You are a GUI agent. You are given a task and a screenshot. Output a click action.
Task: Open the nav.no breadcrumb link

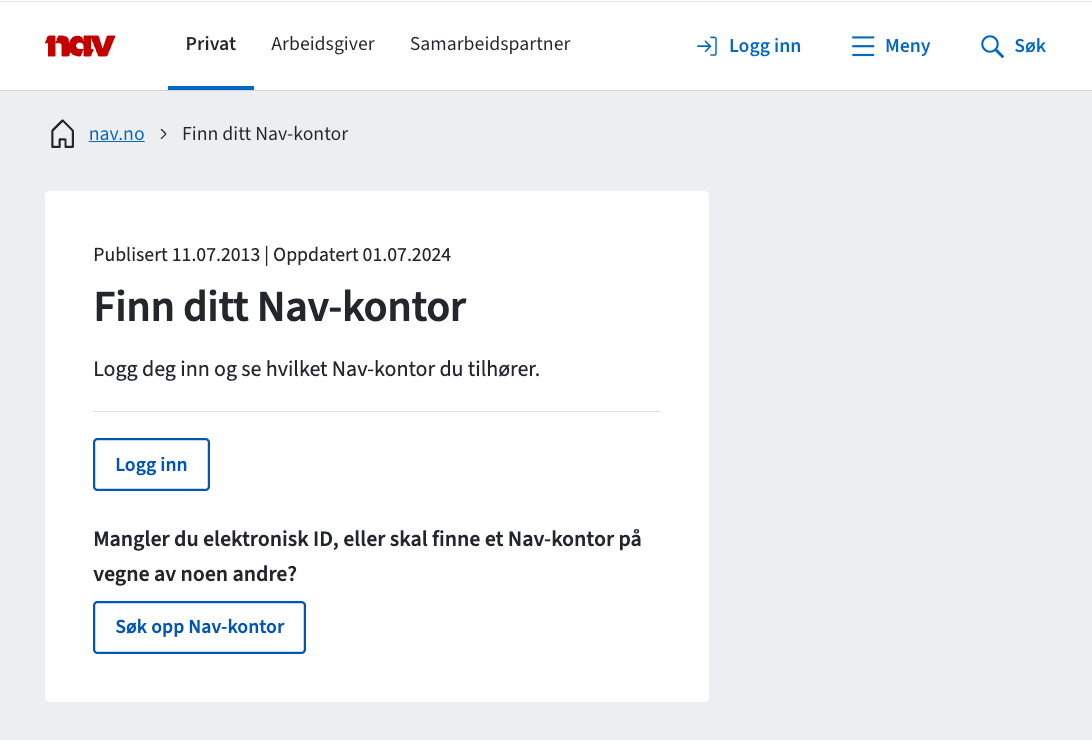116,132
